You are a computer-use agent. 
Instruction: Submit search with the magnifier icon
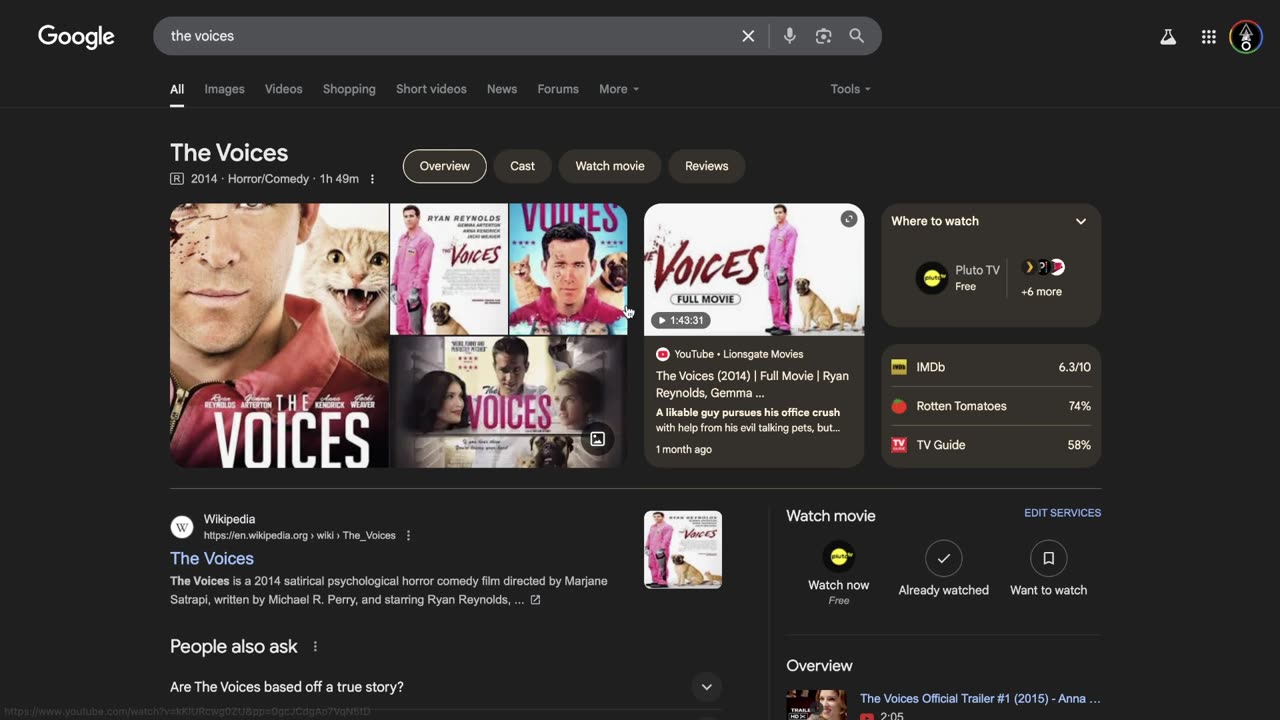click(x=857, y=36)
